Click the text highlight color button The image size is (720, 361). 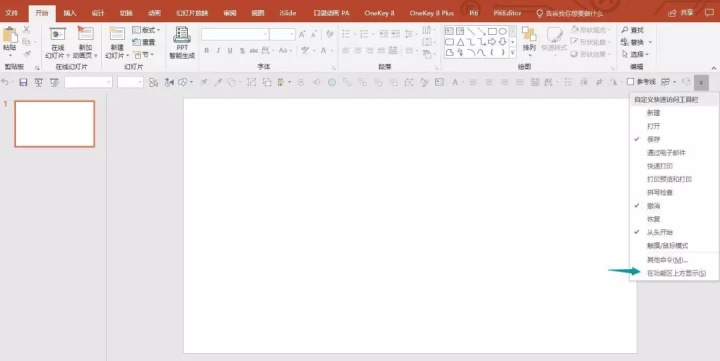pos(305,51)
